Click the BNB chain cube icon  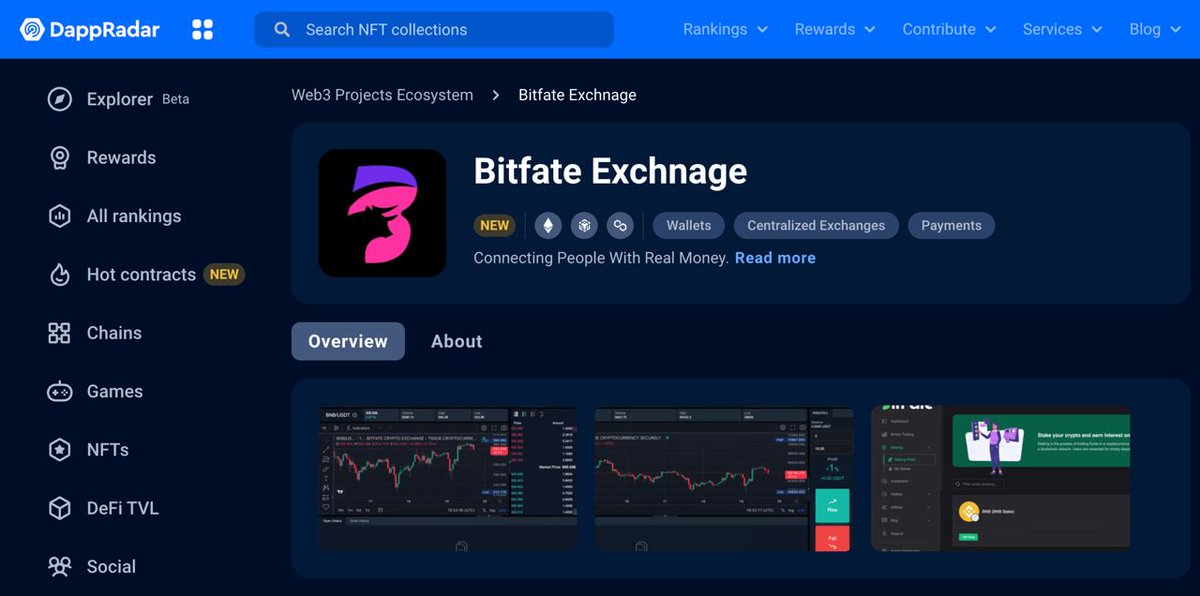(584, 225)
